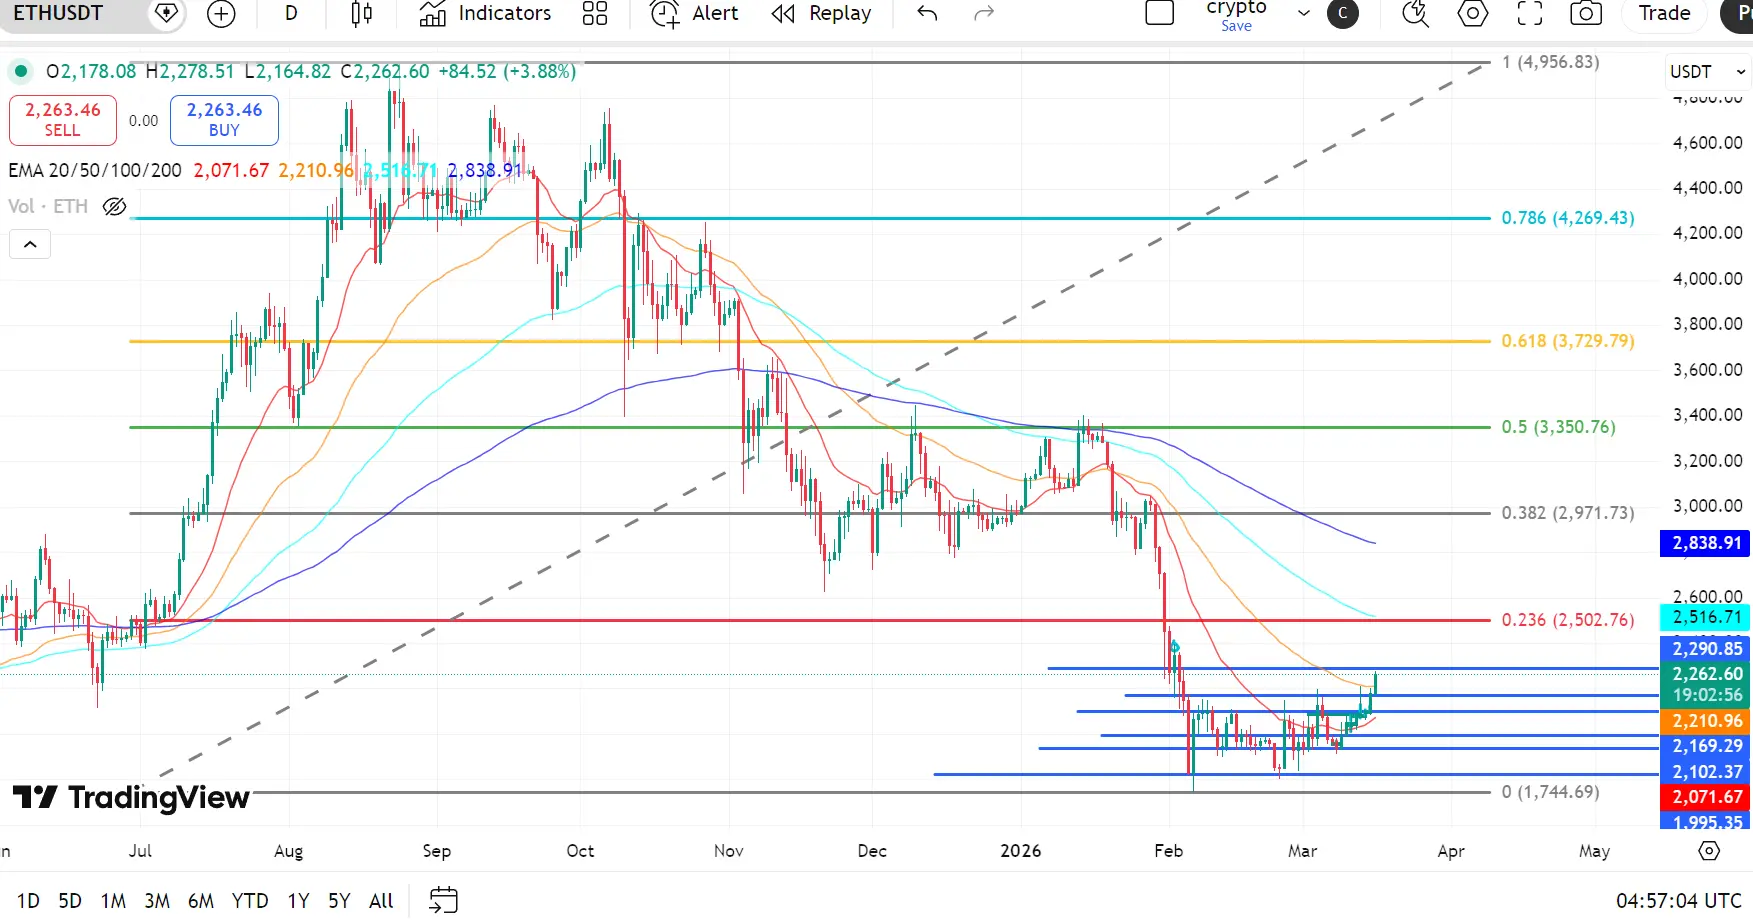Select the 5D time range

(70, 901)
